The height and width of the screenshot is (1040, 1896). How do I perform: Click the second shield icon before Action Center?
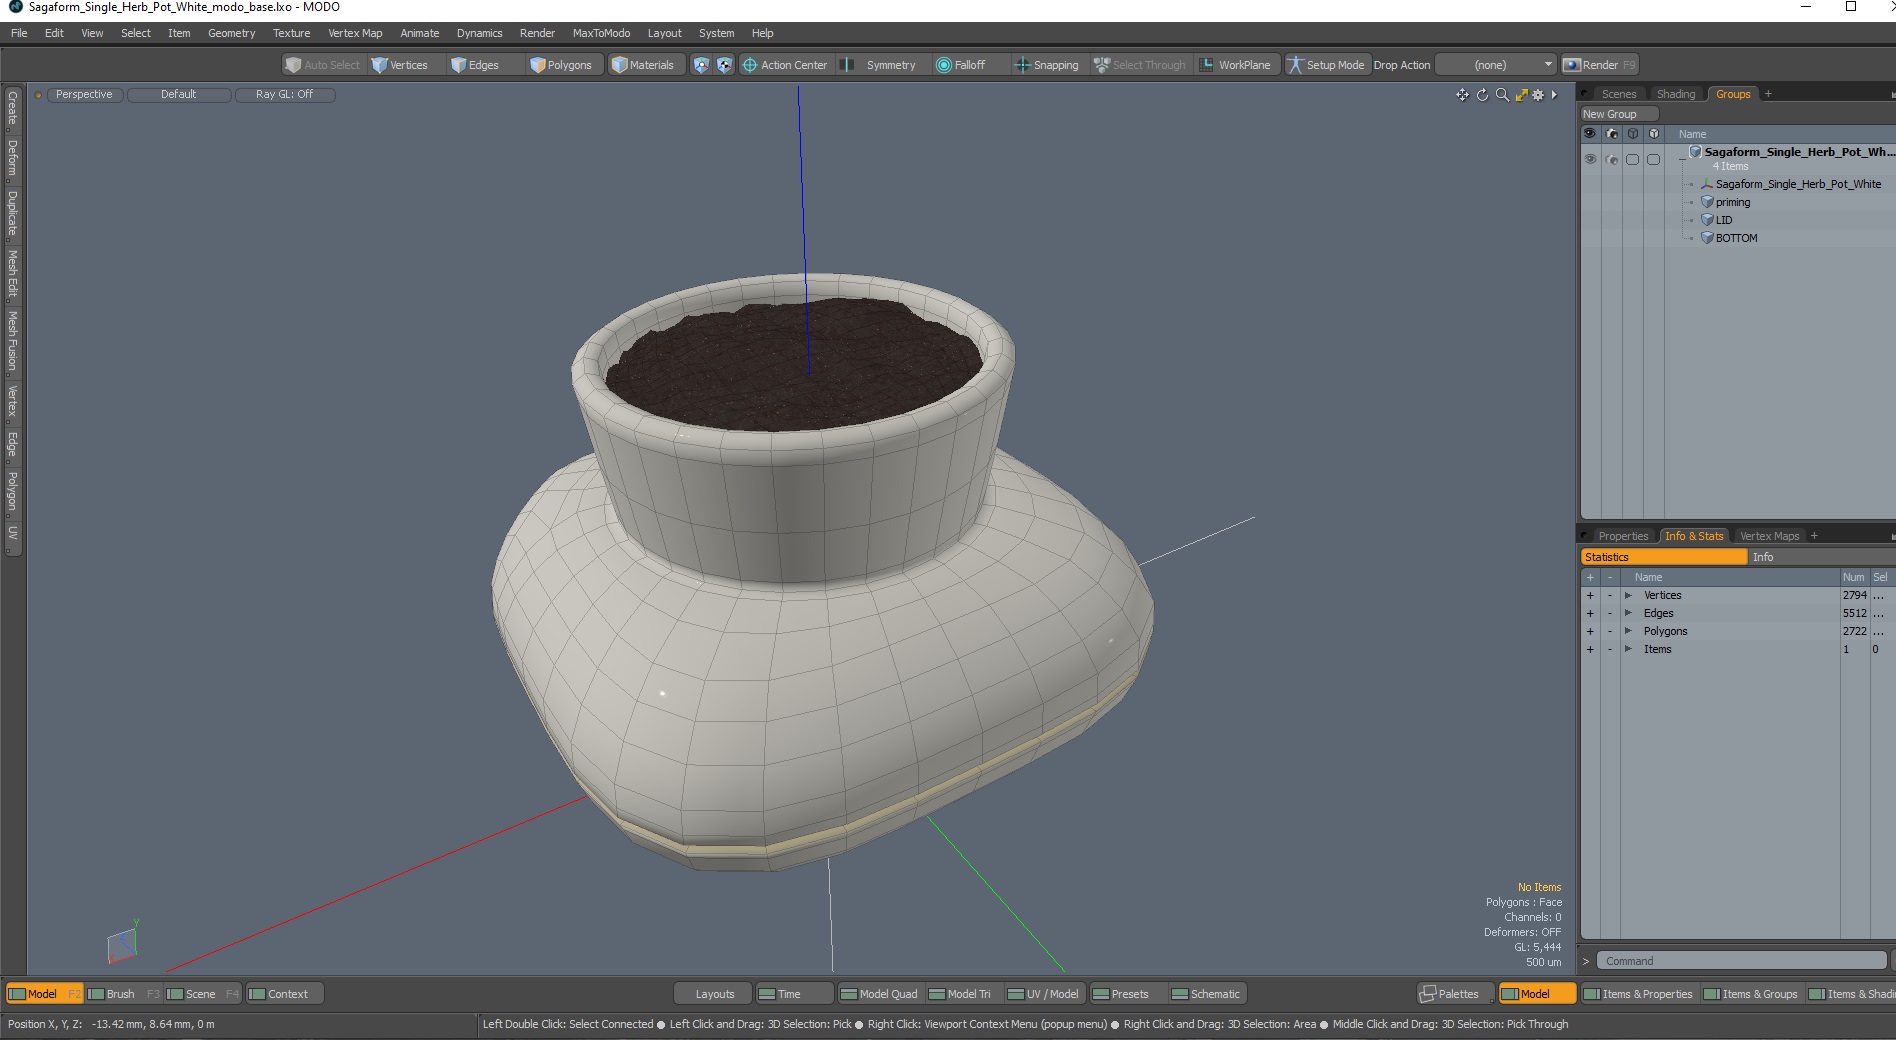coord(724,65)
